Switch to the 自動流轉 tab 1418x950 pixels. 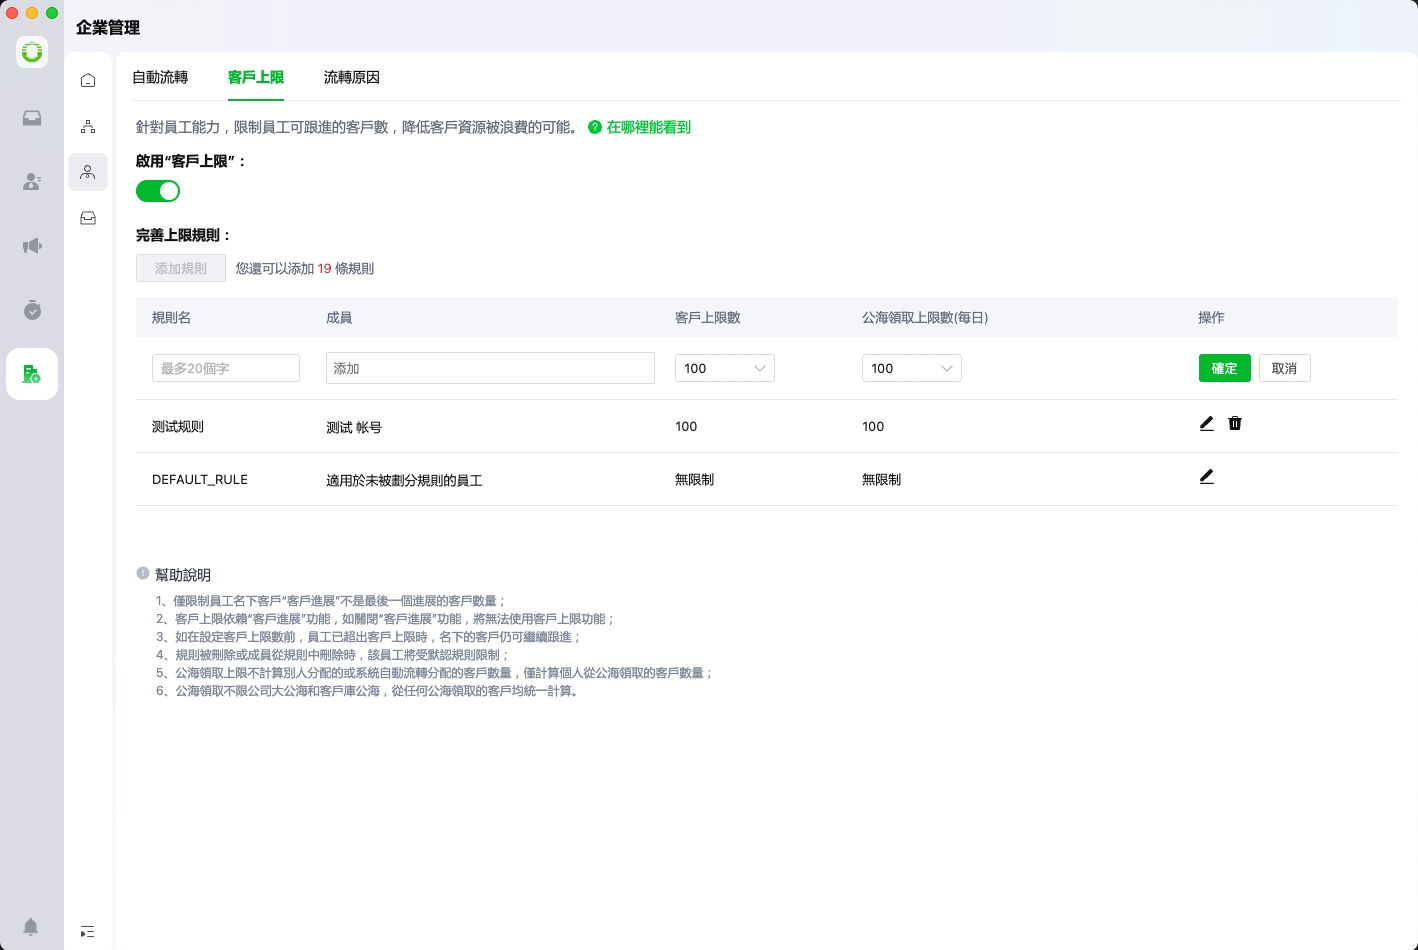point(160,77)
